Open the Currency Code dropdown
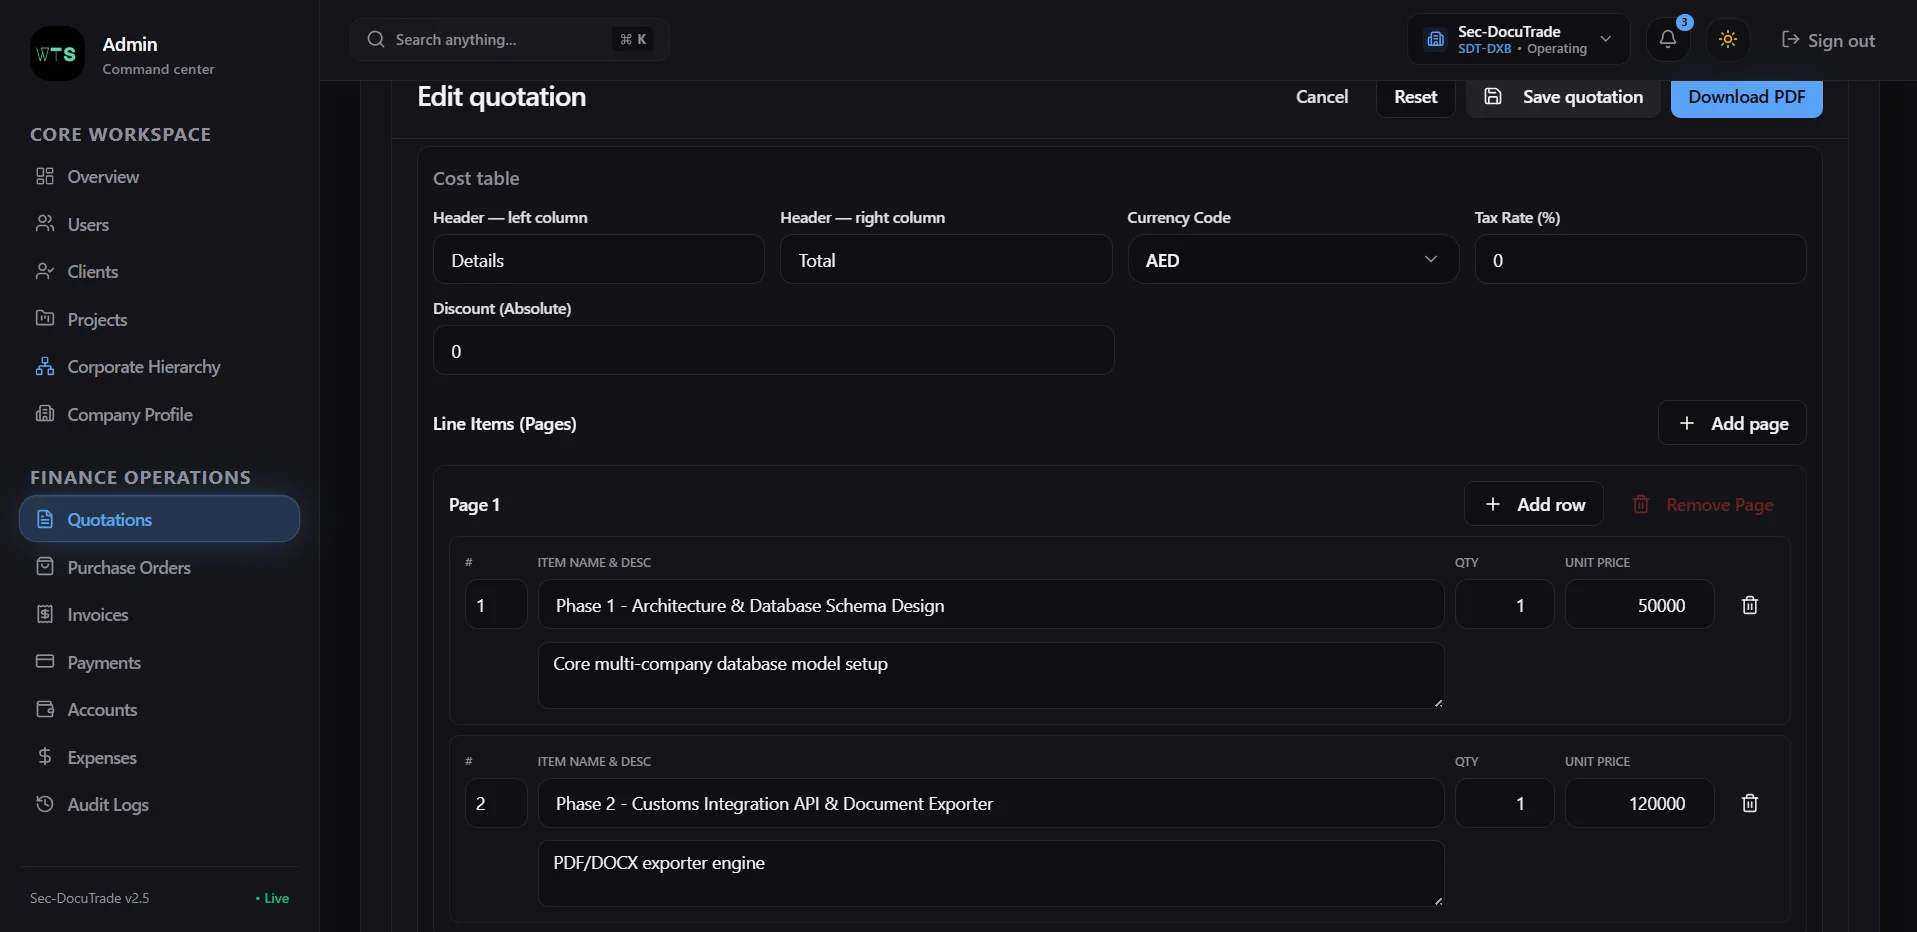This screenshot has height=932, width=1917. point(1293,260)
